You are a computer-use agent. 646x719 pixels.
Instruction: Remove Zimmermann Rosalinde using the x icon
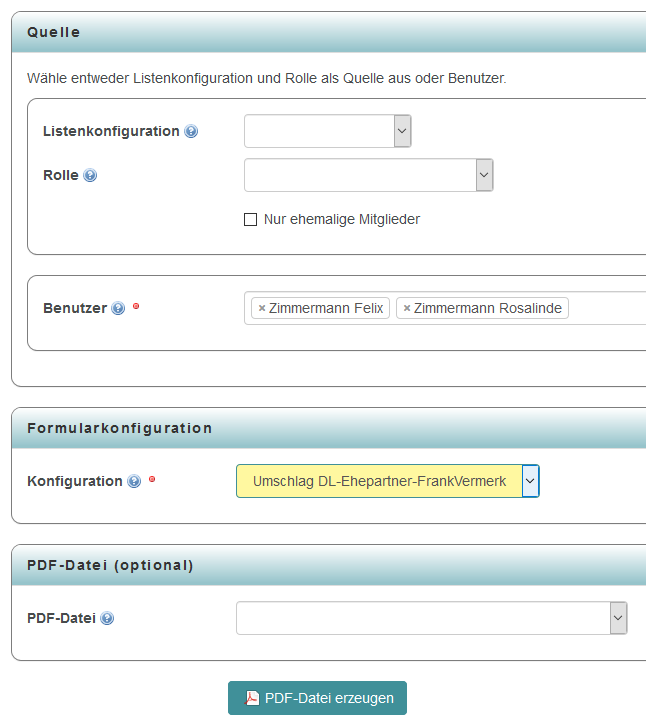(407, 309)
